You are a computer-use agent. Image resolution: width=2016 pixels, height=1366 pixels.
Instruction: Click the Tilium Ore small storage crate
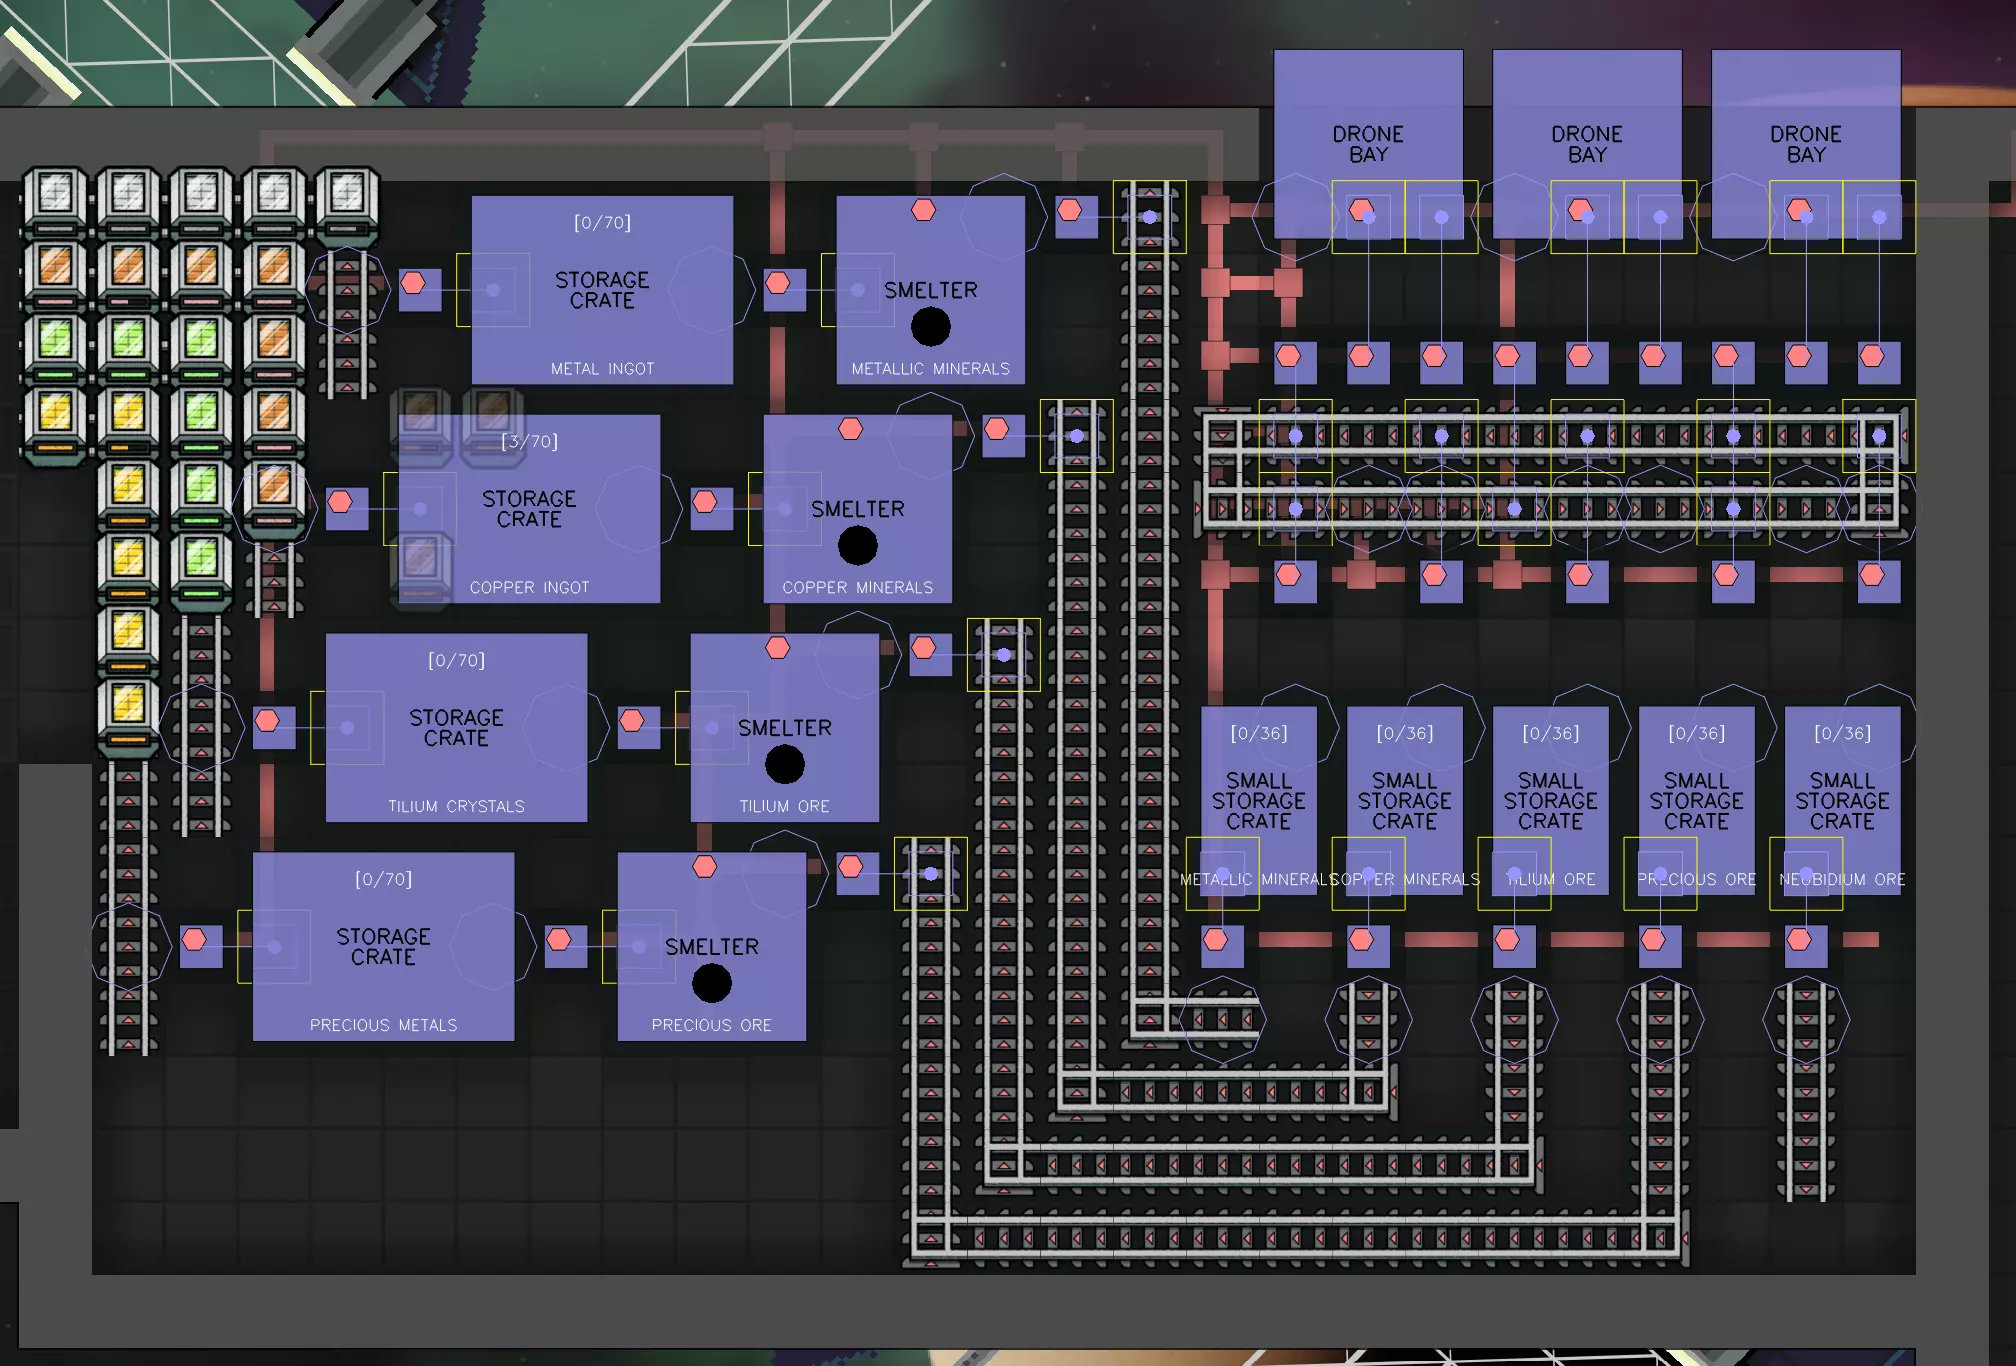coord(1550,800)
